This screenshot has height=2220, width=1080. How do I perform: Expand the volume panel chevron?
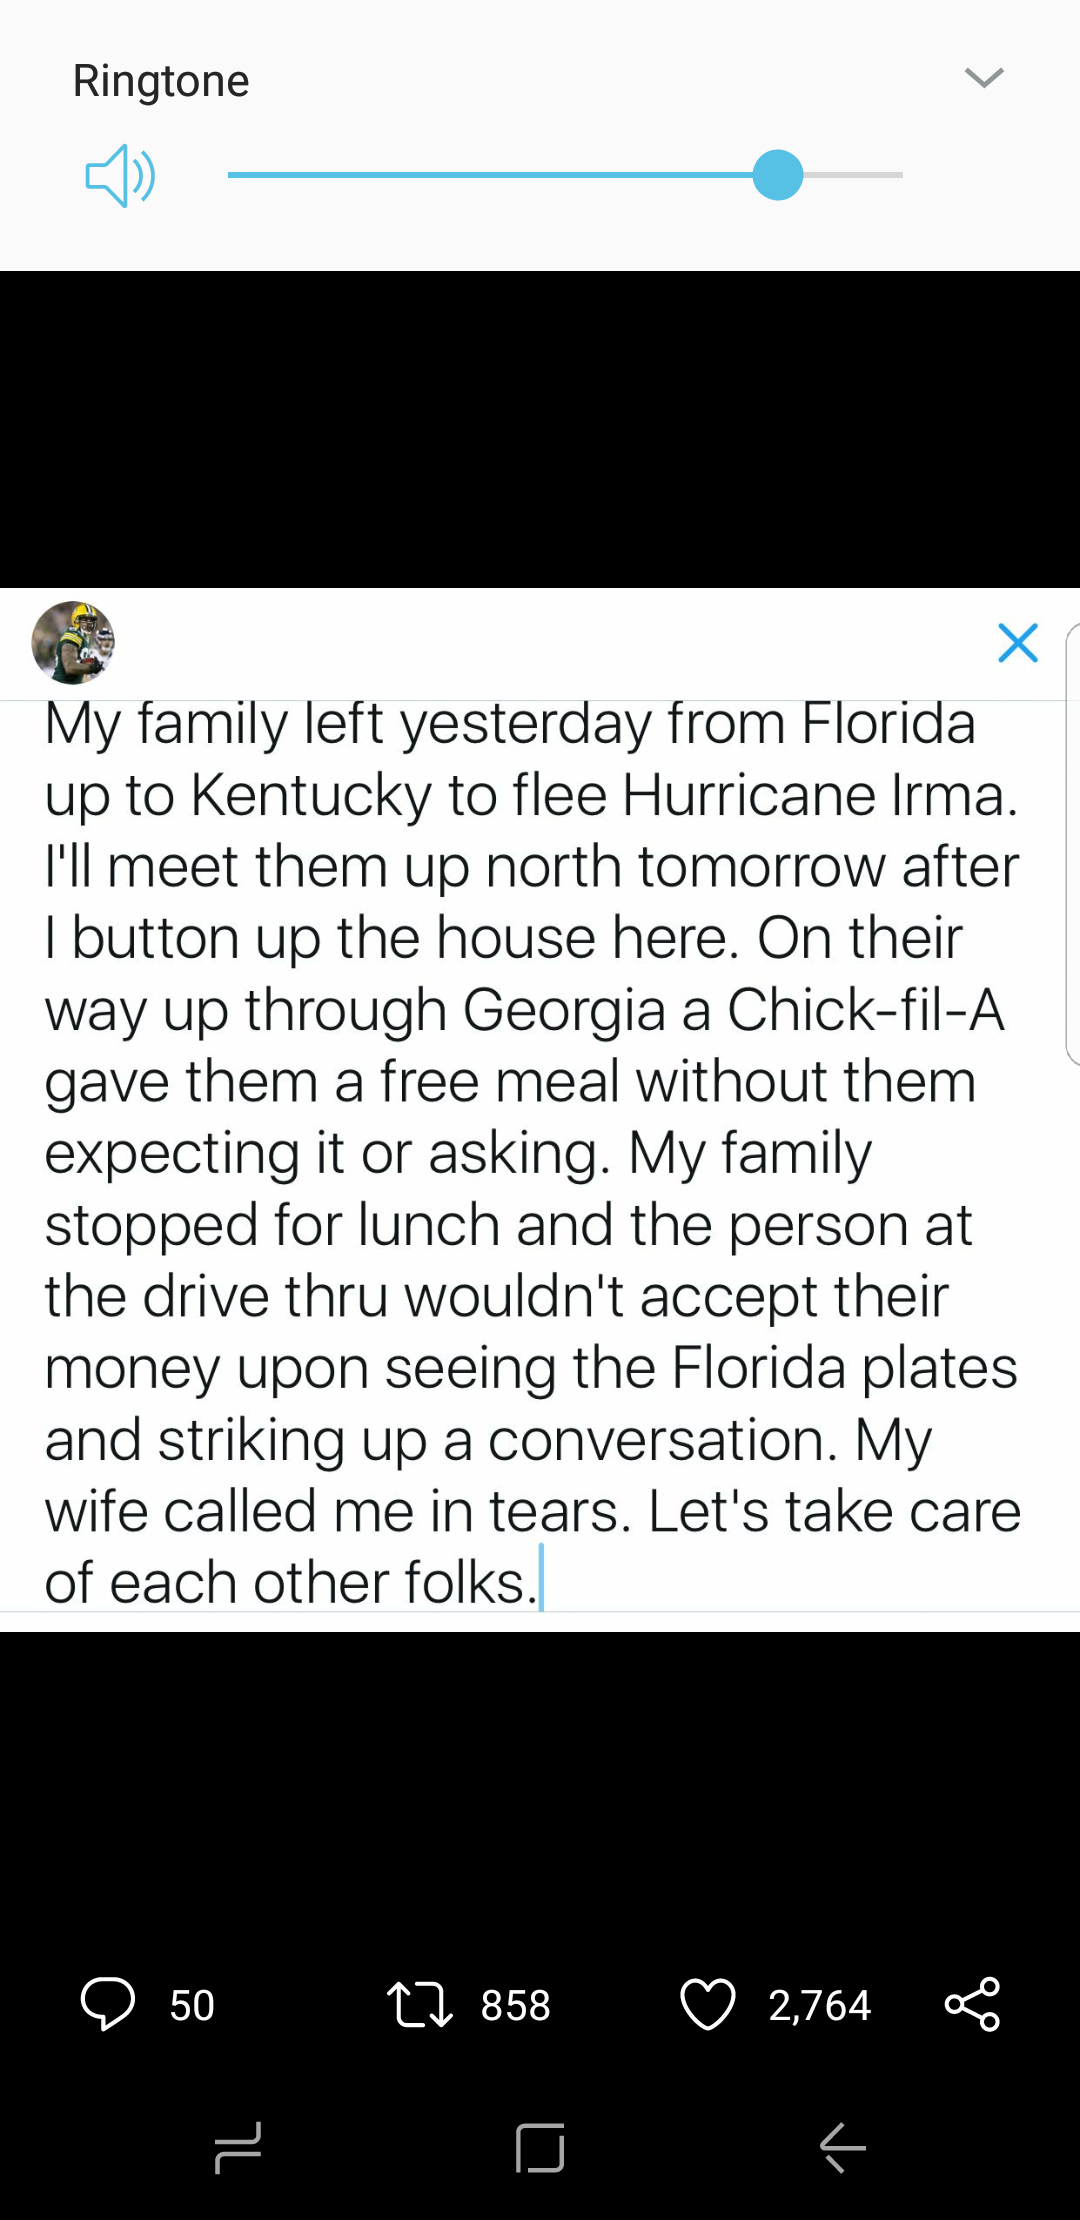984,78
